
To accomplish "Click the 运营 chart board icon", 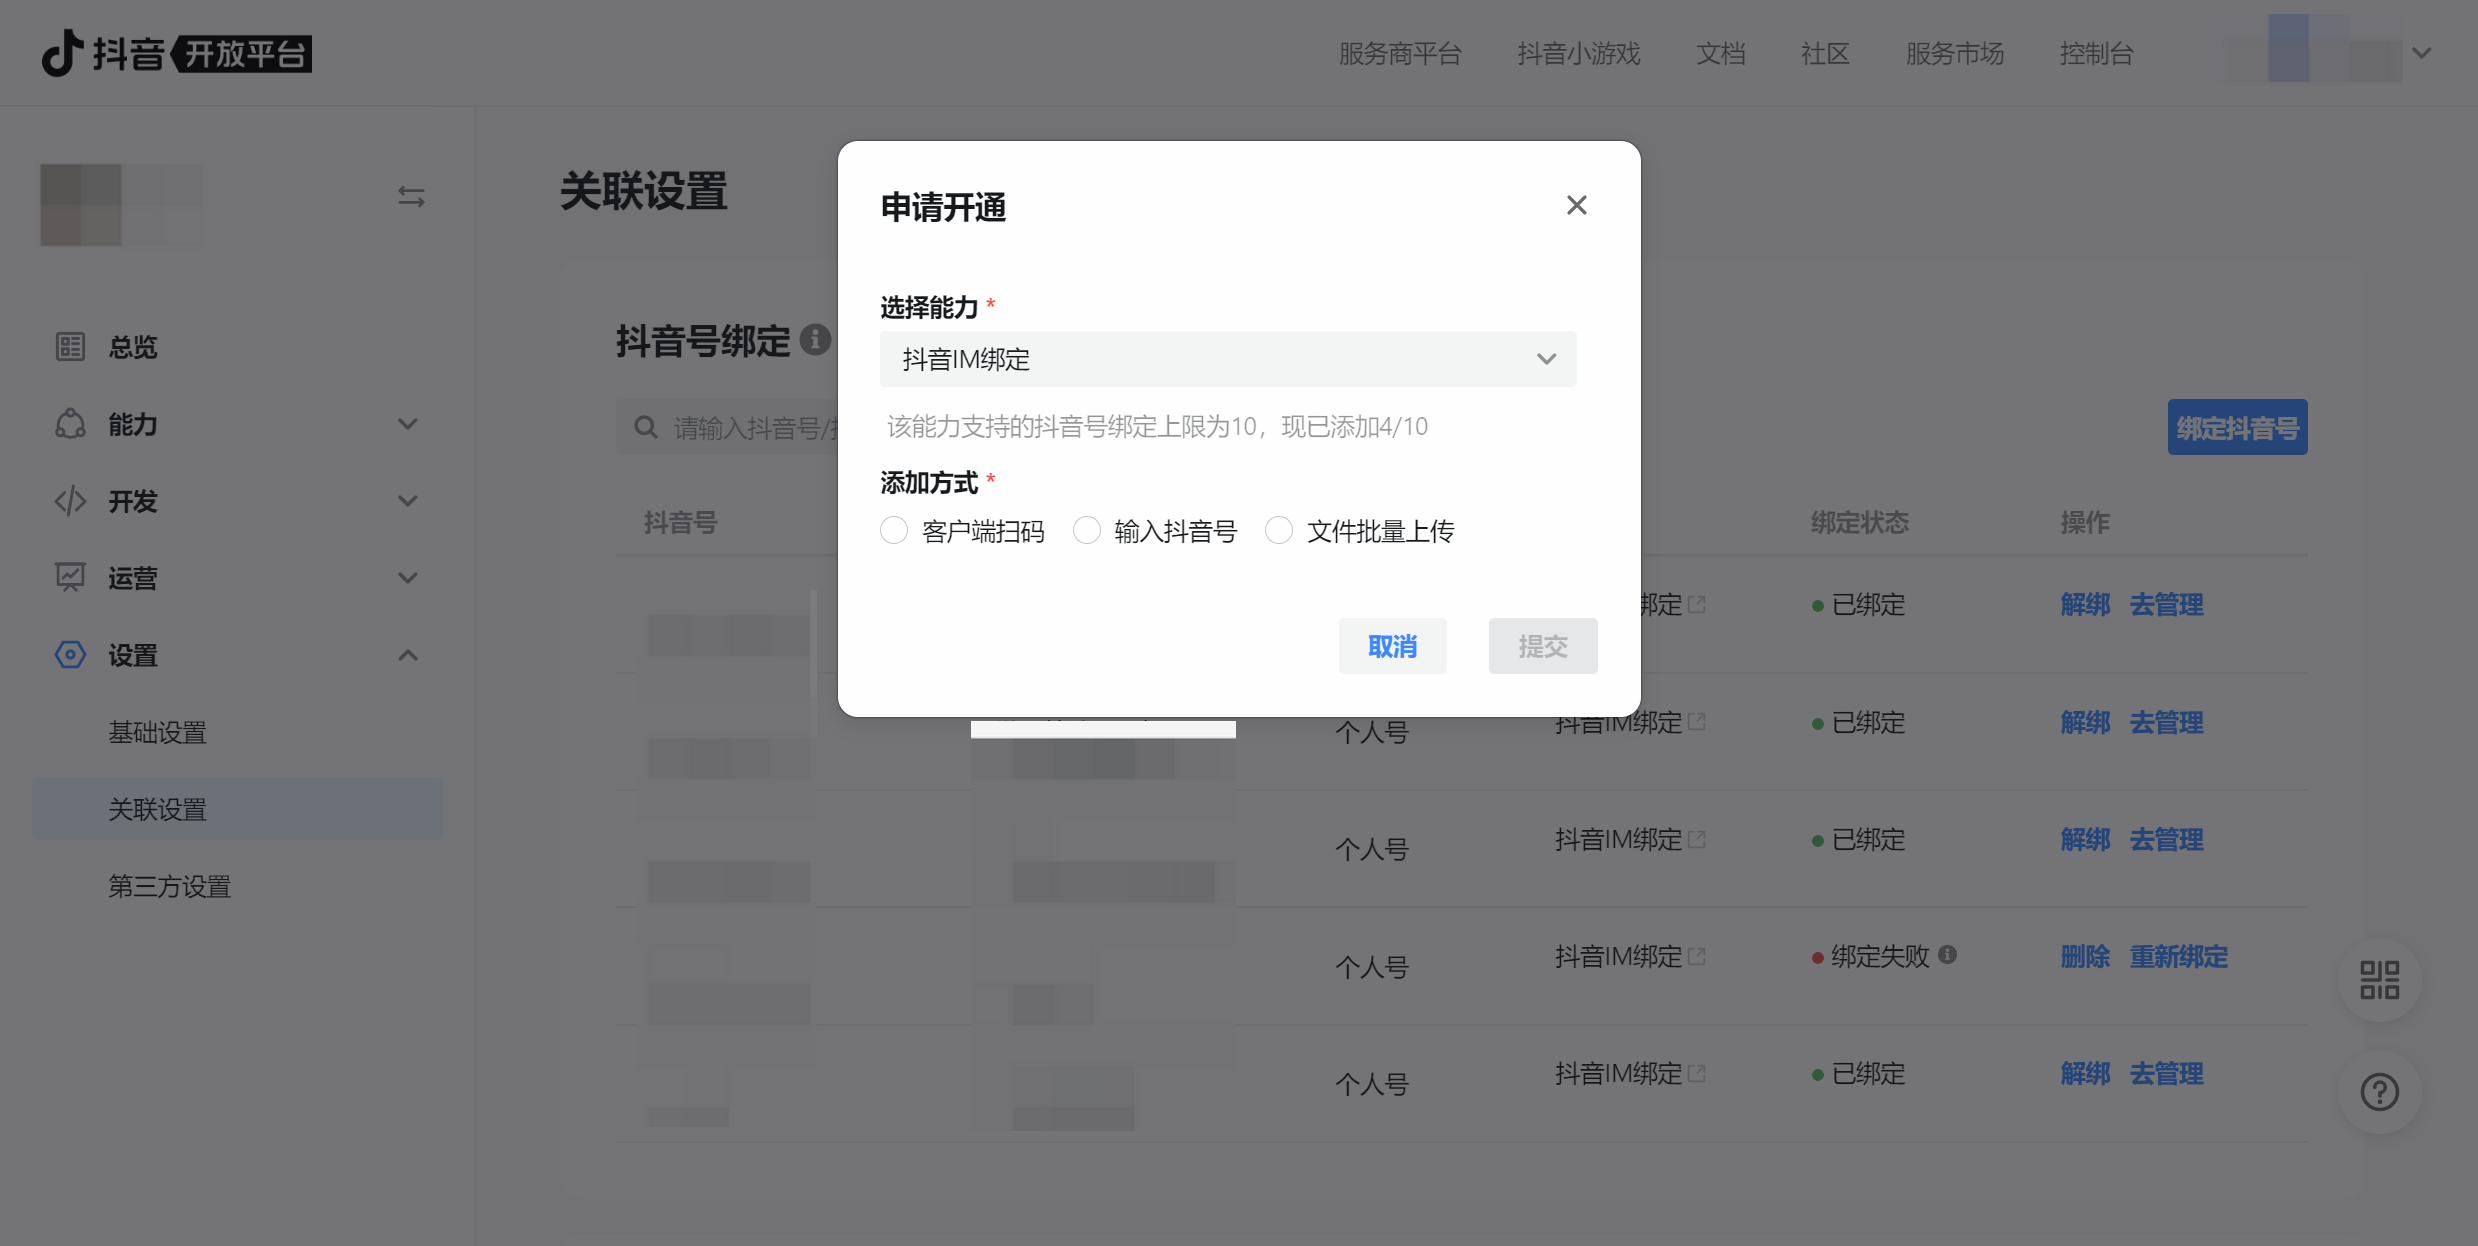I will click(70, 577).
